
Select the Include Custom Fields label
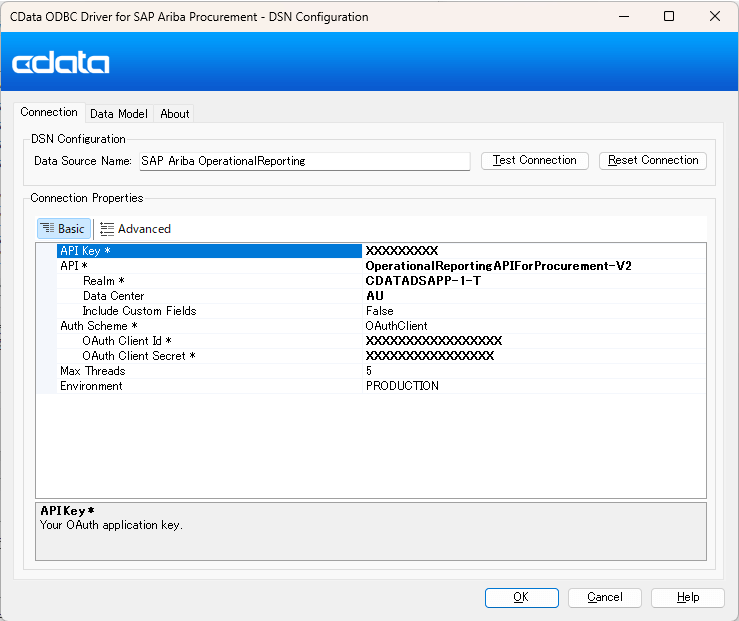(x=139, y=311)
